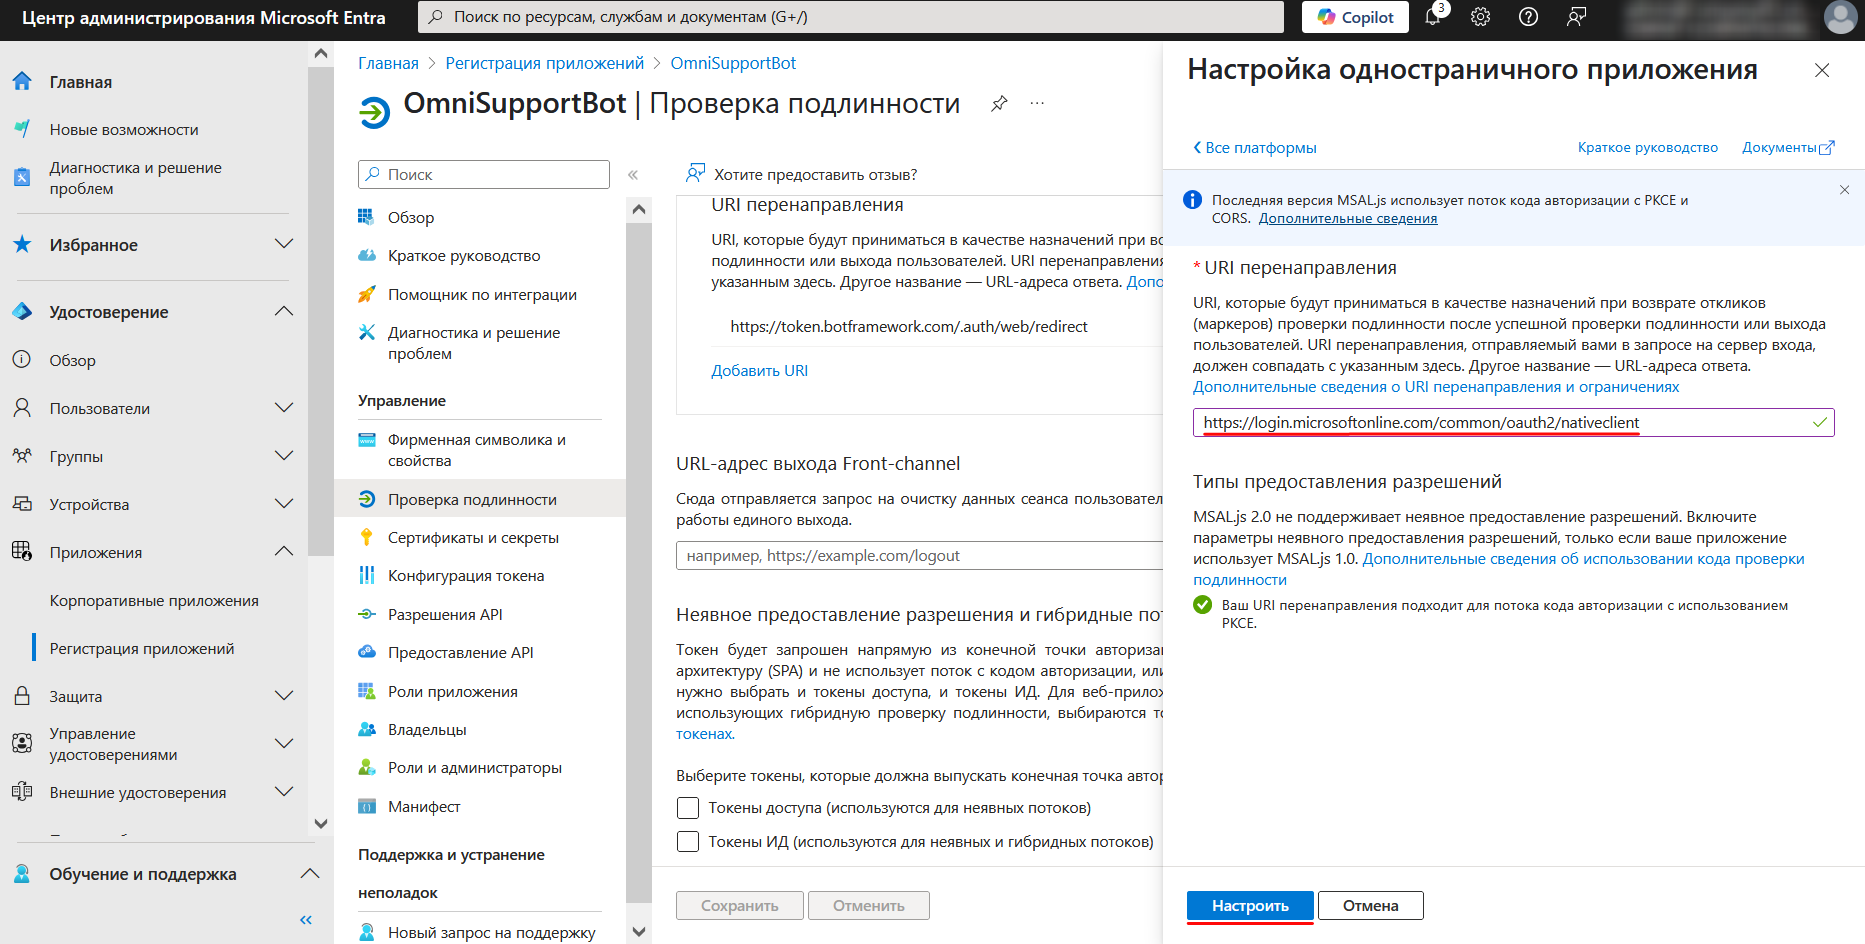1865x944 pixels.
Task: Click redirect URI input field in panel
Action: click(x=1513, y=423)
